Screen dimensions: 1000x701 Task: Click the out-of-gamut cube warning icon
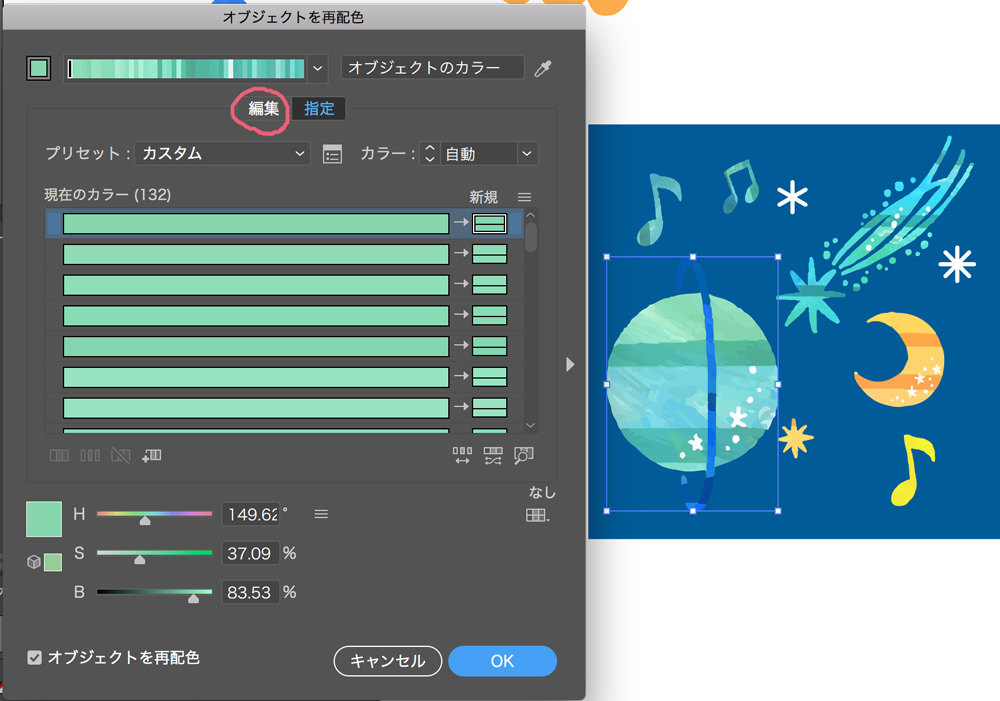(x=34, y=562)
